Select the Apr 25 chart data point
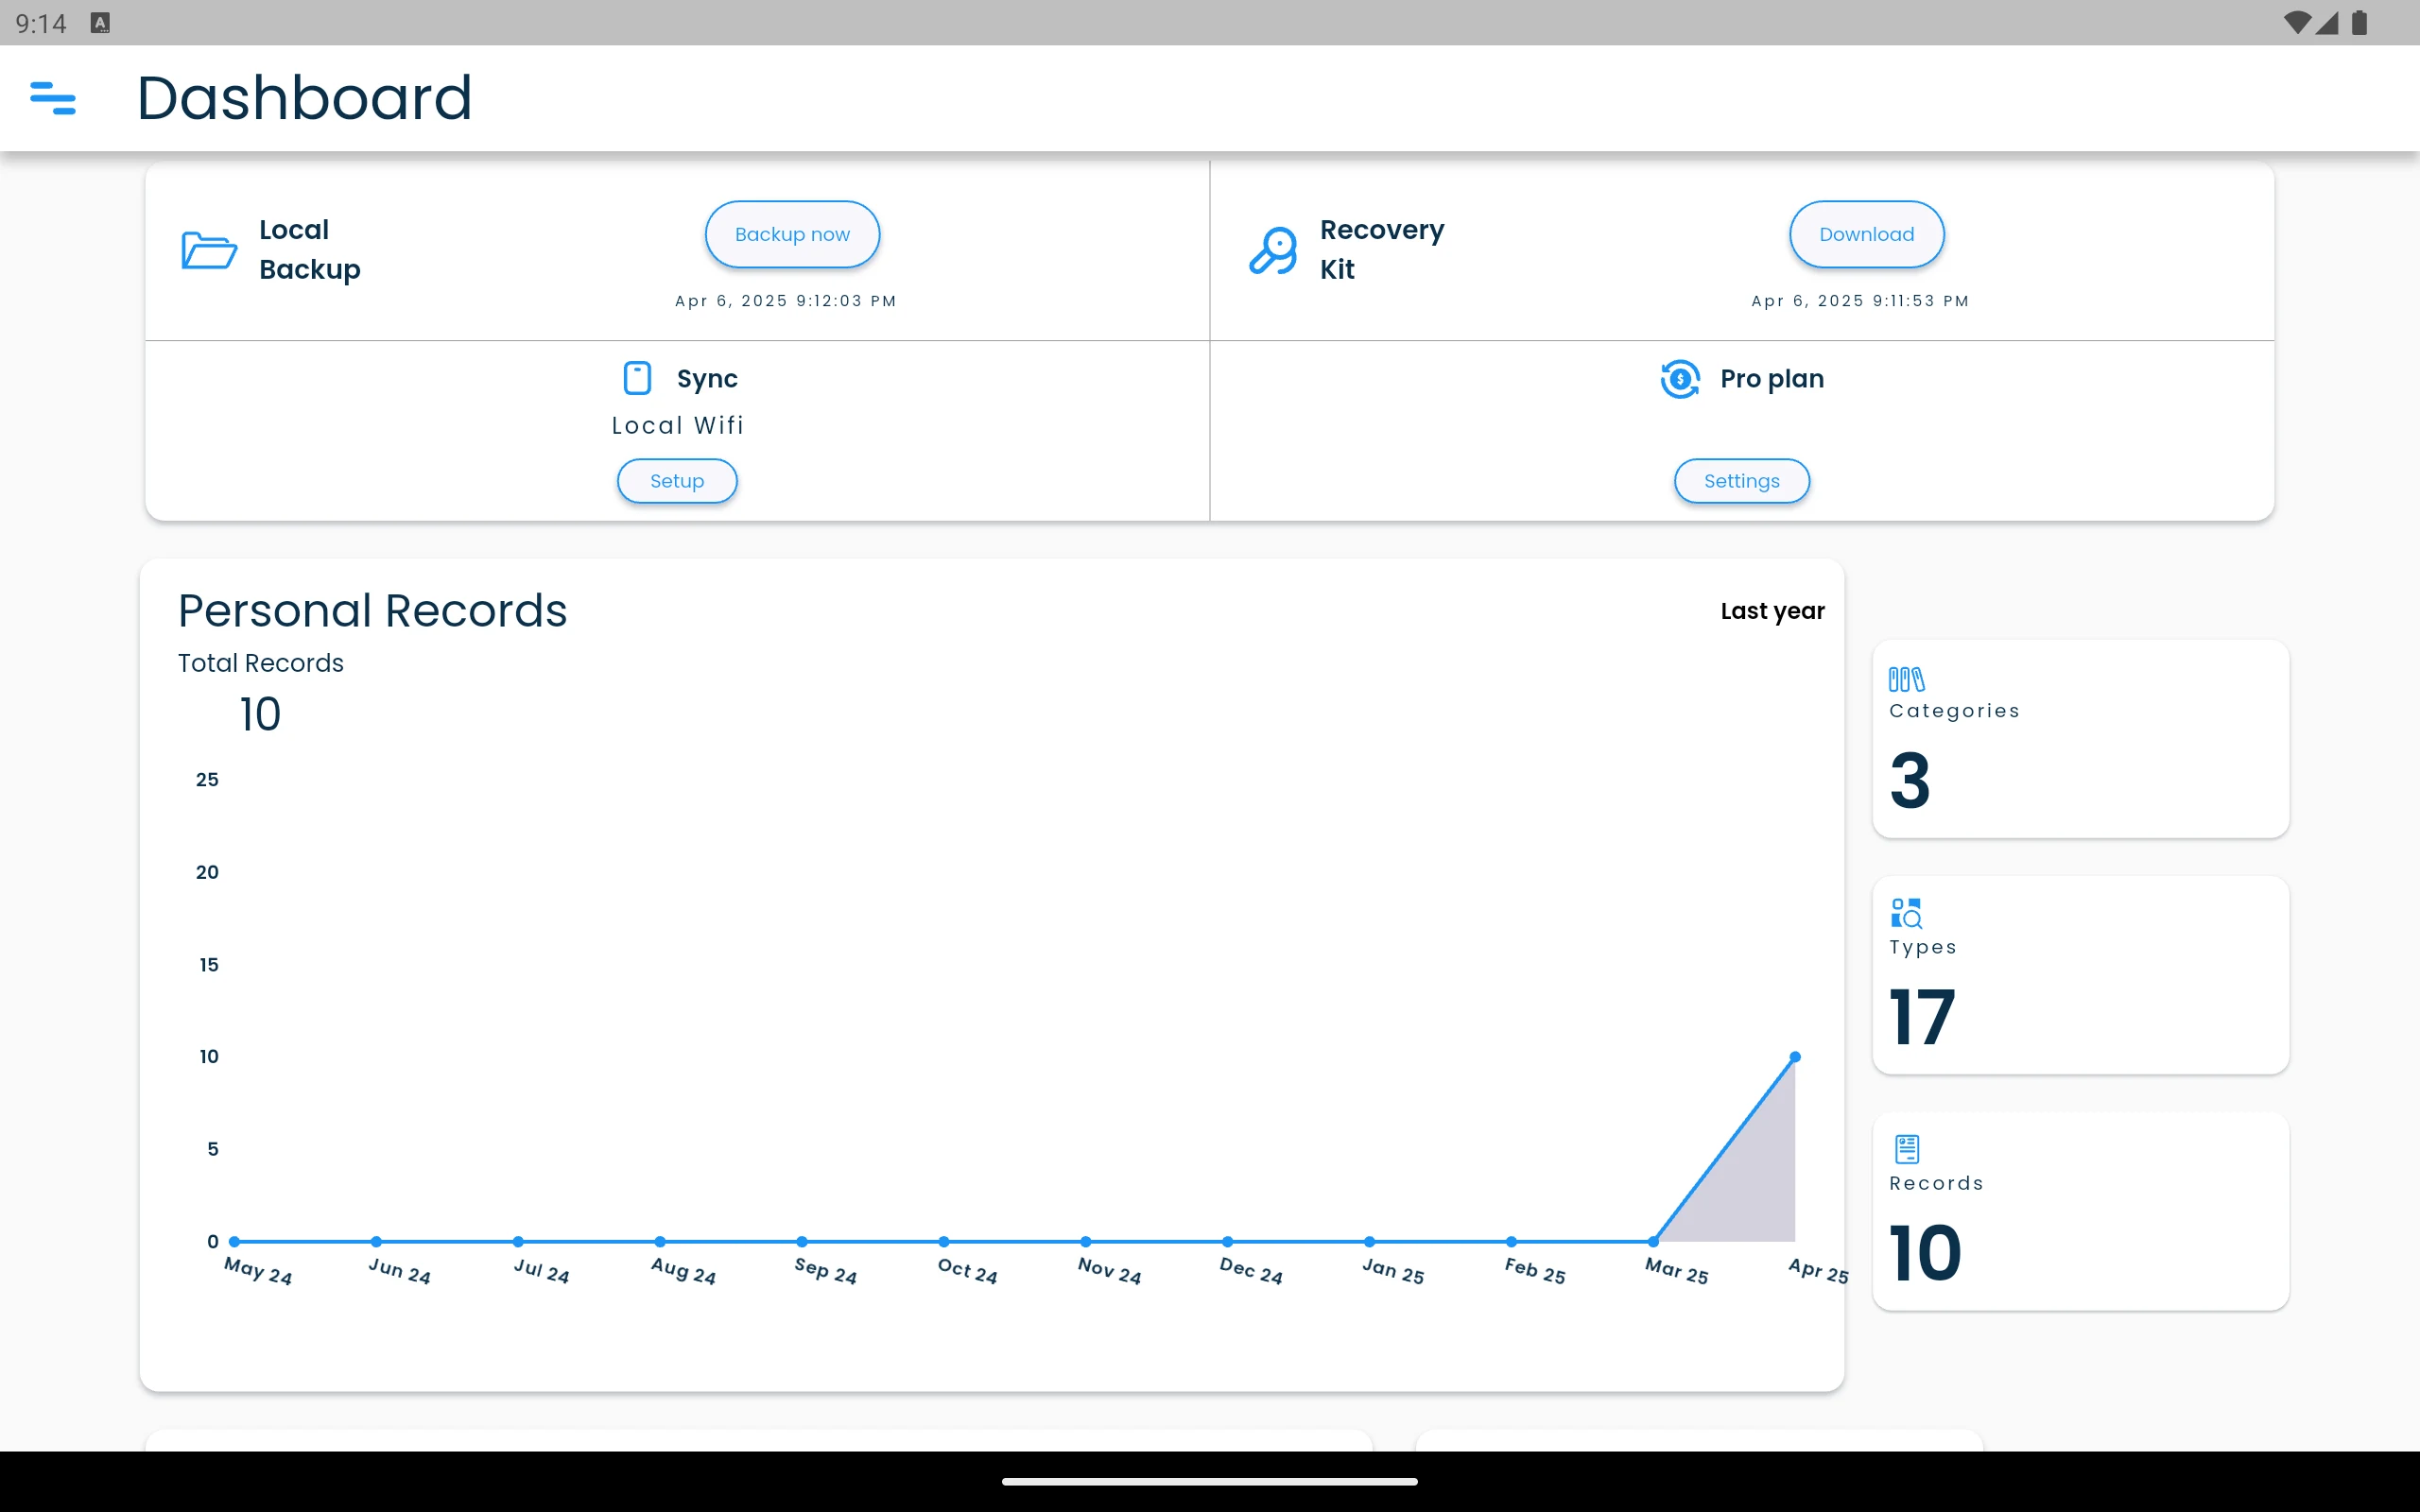Image resolution: width=2420 pixels, height=1512 pixels. (1795, 1057)
